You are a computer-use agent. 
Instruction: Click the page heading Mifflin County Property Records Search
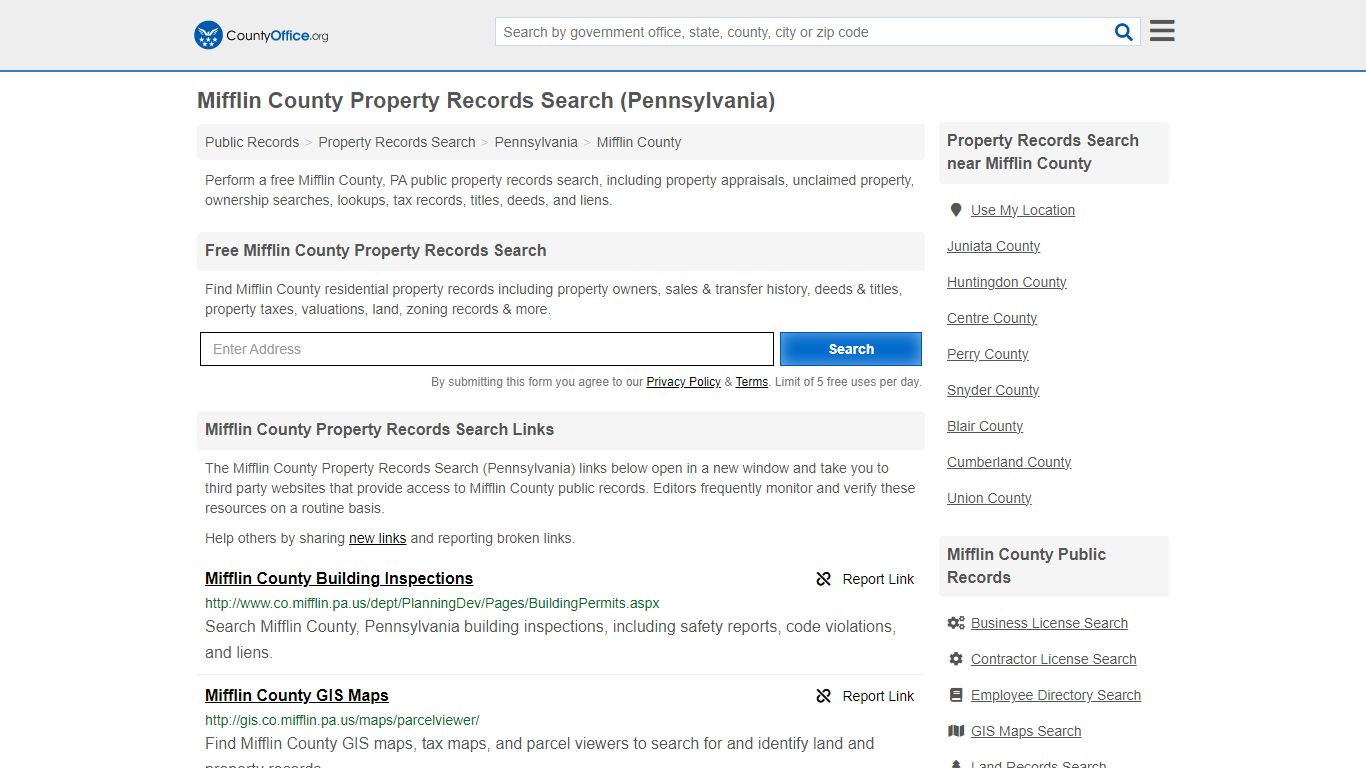click(486, 101)
